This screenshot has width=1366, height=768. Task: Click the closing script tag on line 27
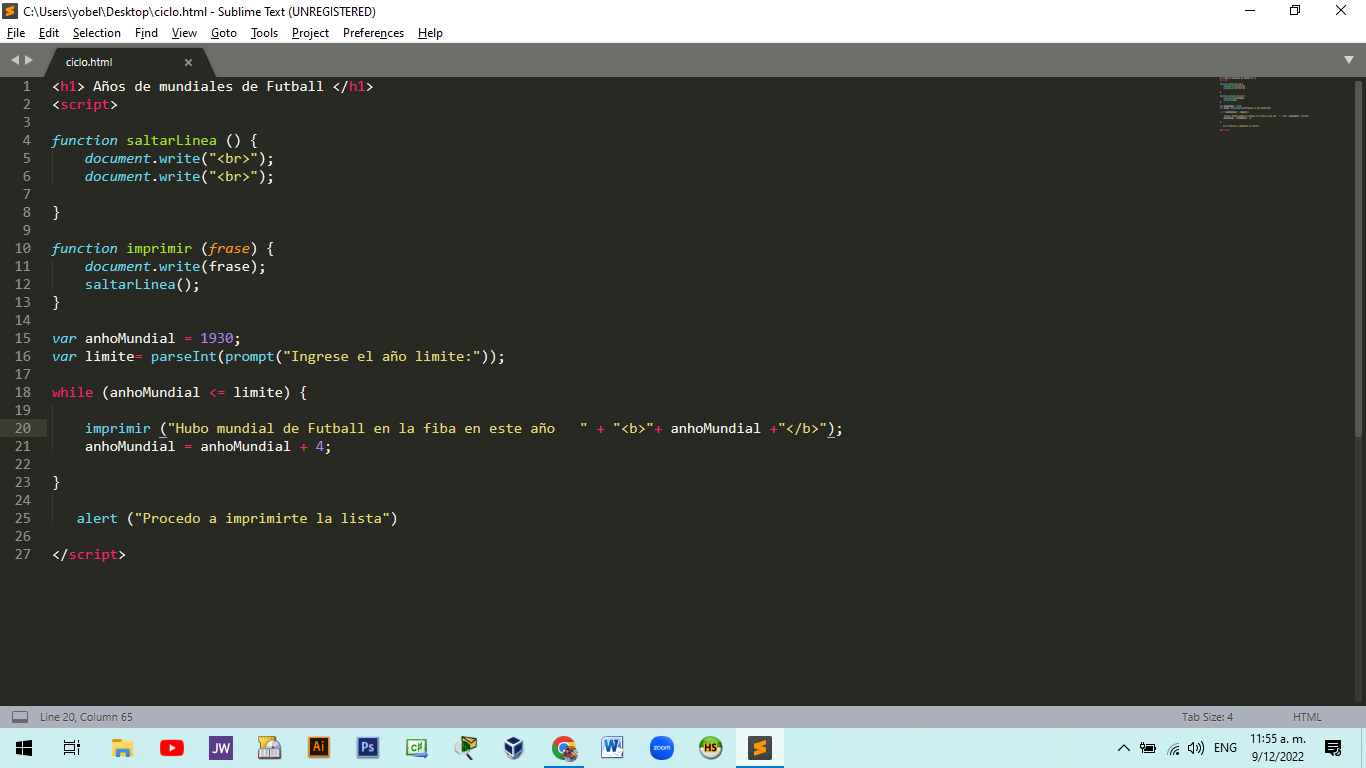point(89,554)
